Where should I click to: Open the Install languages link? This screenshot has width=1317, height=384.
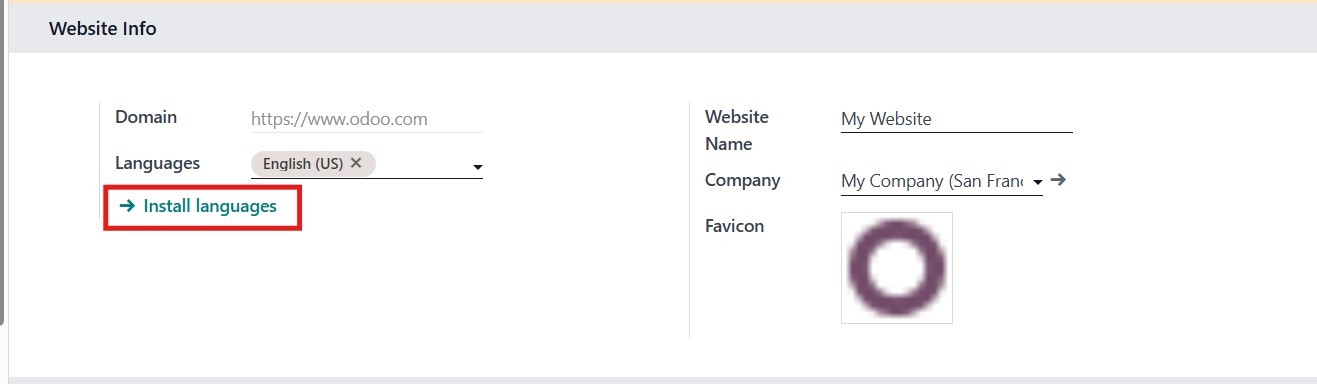pos(210,206)
